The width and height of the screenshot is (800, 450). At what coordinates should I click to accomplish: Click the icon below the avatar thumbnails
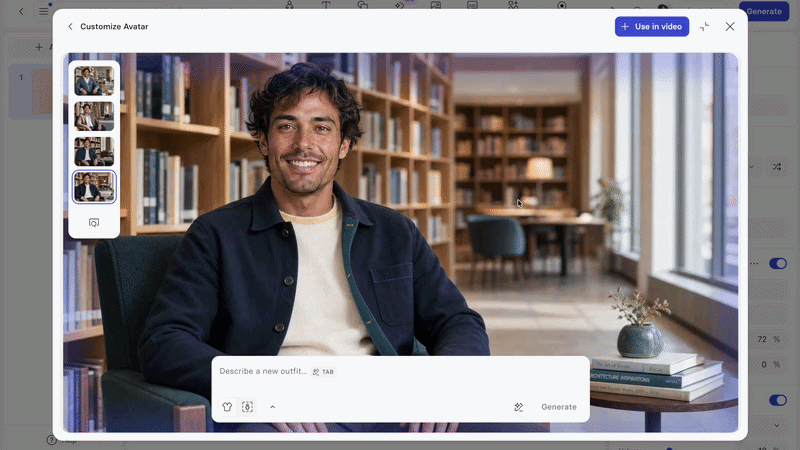coord(94,223)
